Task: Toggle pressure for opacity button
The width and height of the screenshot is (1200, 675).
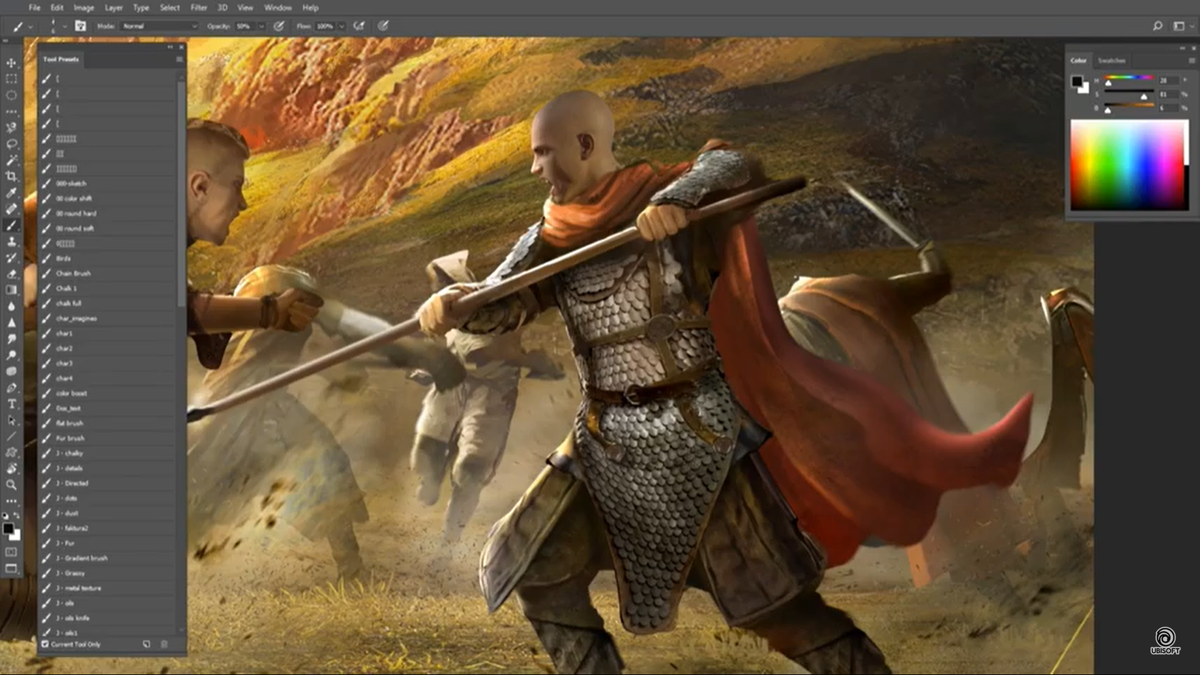Action: 278,26
